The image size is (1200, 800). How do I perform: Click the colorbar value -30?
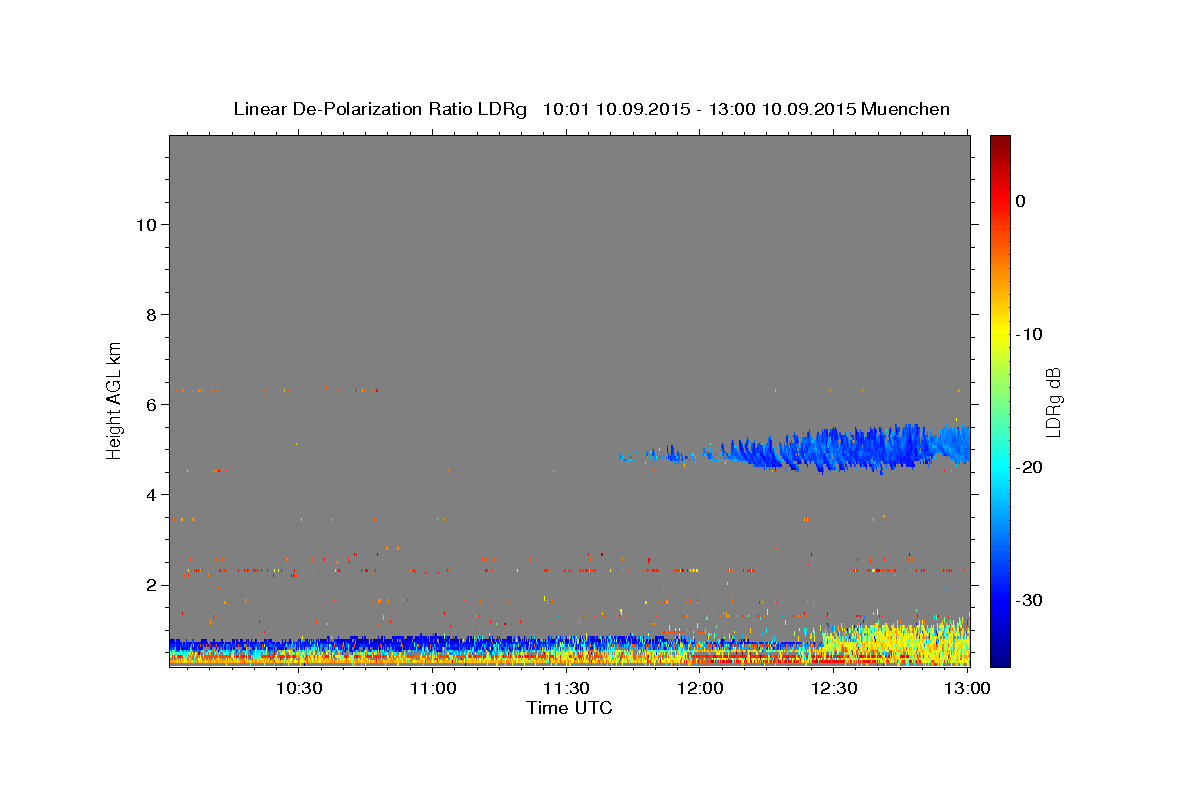pyautogui.click(x=1030, y=600)
